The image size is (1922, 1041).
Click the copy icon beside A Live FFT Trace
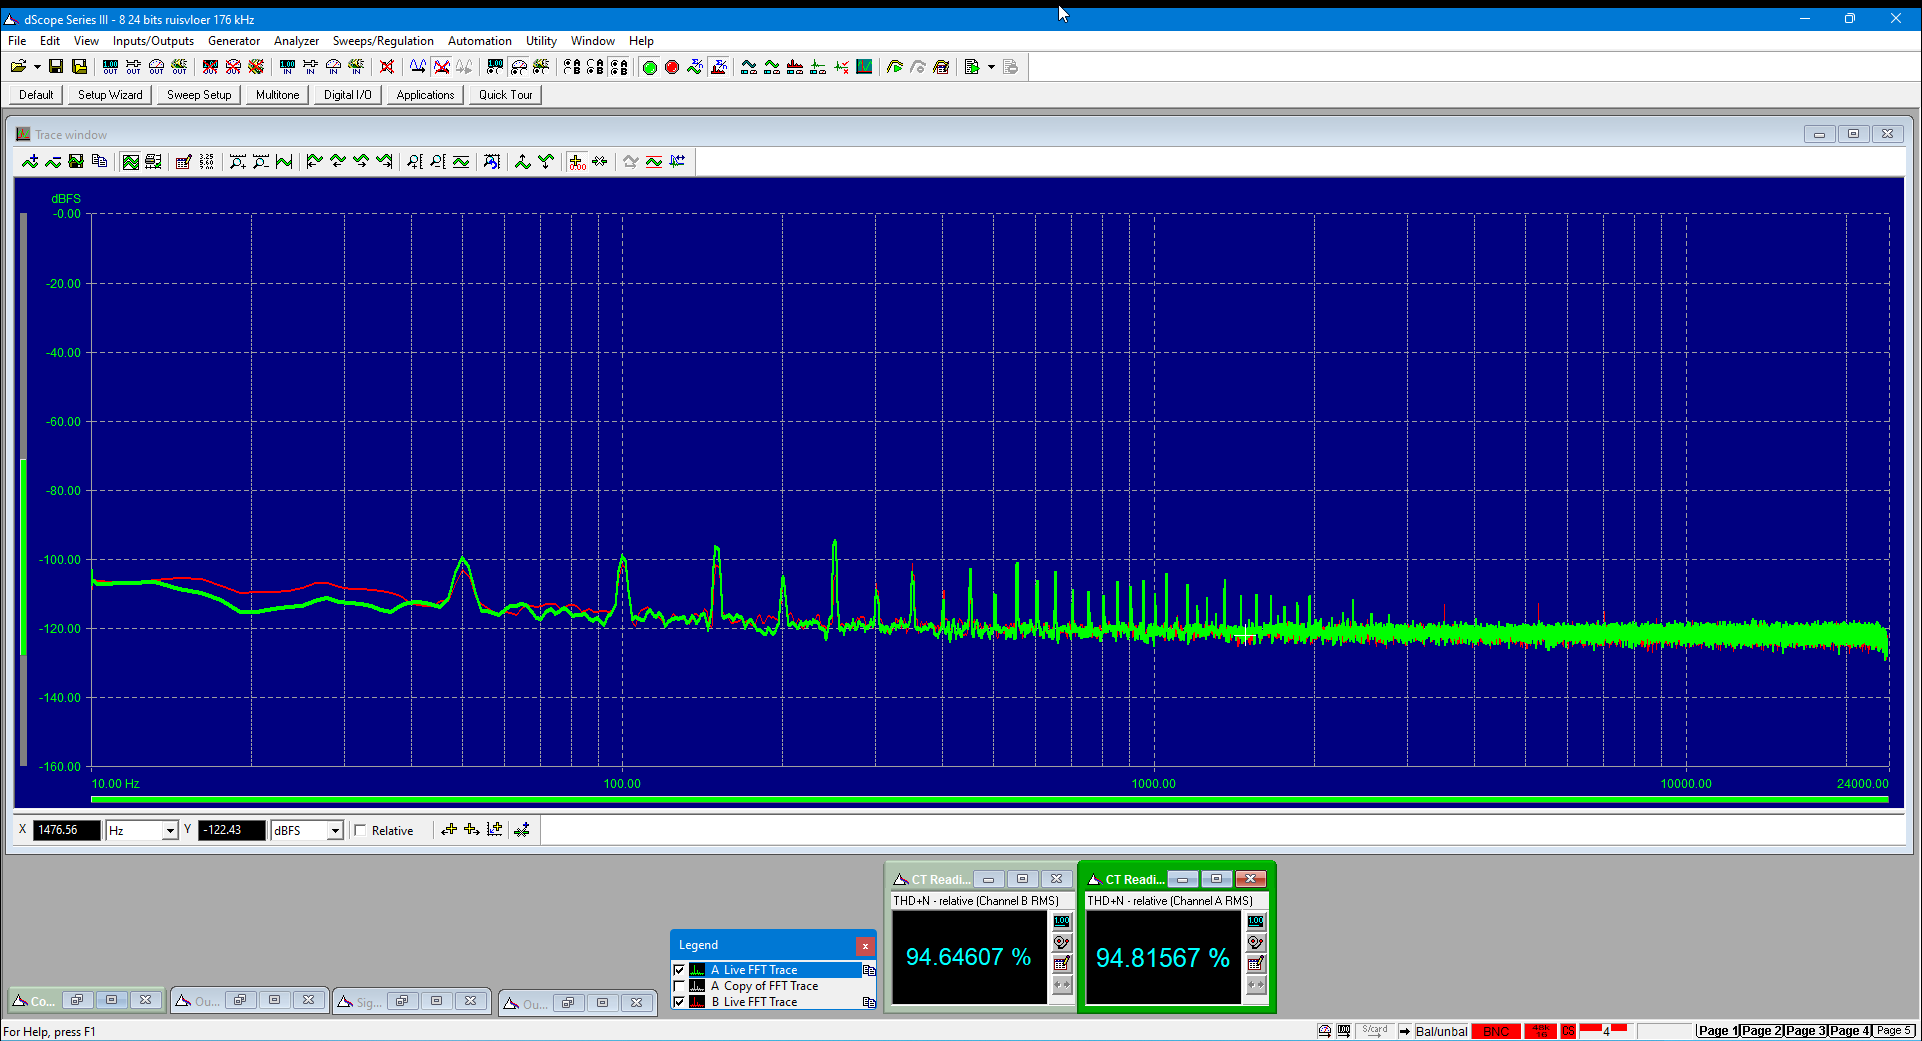click(869, 970)
